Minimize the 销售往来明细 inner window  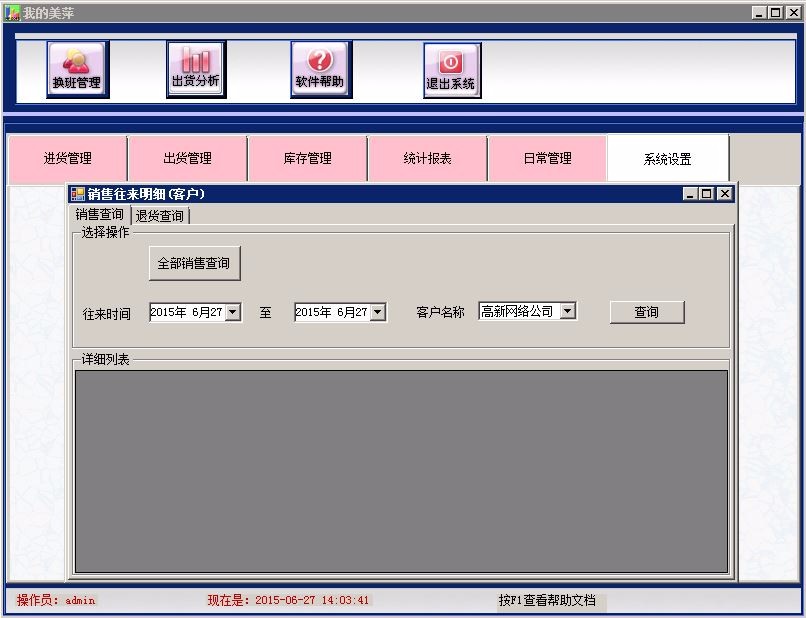pos(690,194)
